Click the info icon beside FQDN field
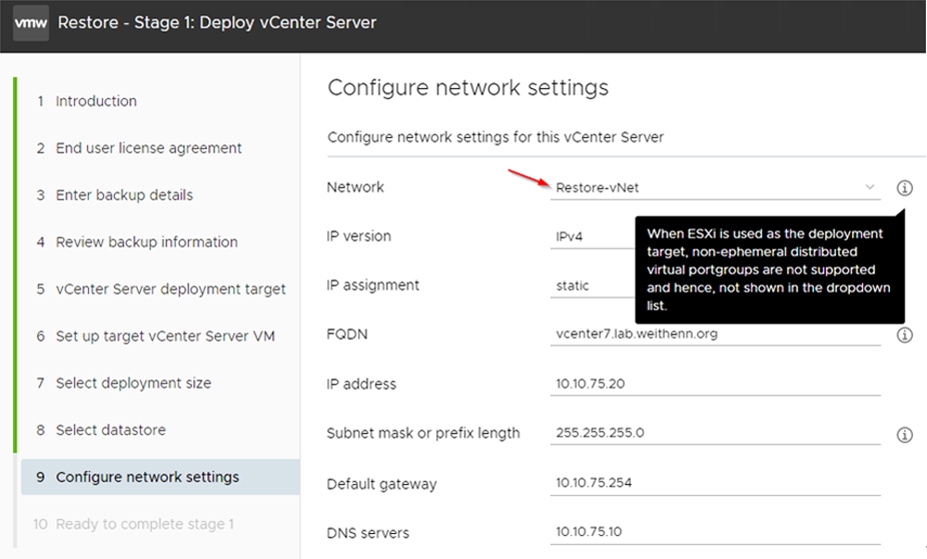Screen dimensions: 927x559 [904, 335]
